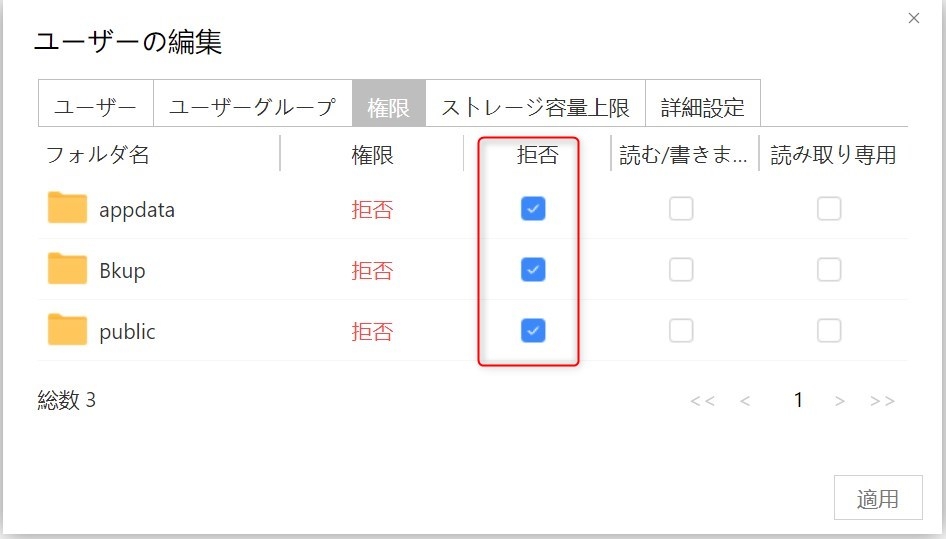Image resolution: width=946 pixels, height=539 pixels.
Task: Click the public folder icon
Action: point(68,331)
